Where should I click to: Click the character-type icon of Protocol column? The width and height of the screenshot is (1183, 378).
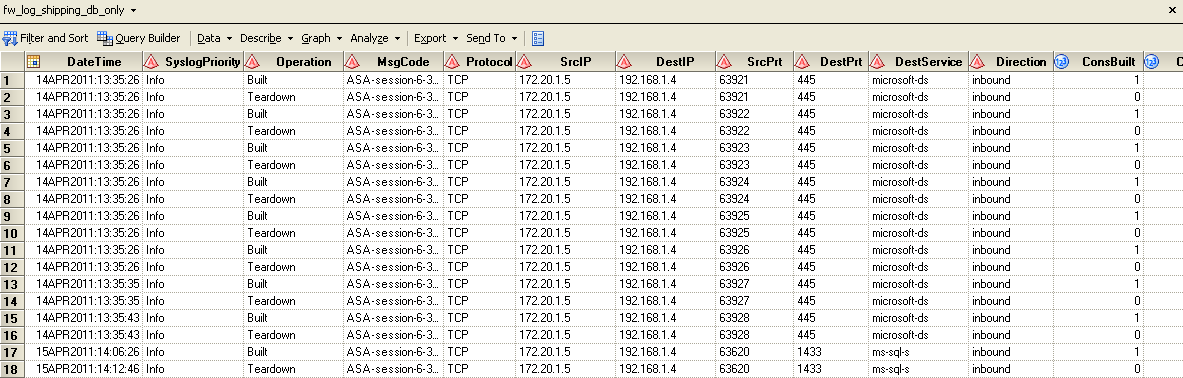452,62
